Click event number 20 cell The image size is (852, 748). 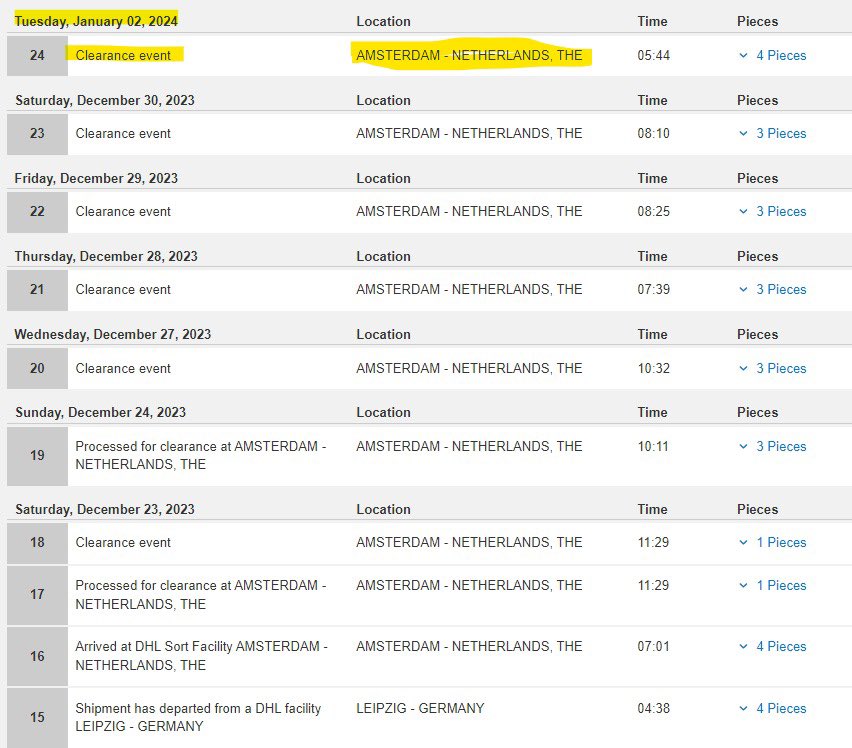pos(37,368)
